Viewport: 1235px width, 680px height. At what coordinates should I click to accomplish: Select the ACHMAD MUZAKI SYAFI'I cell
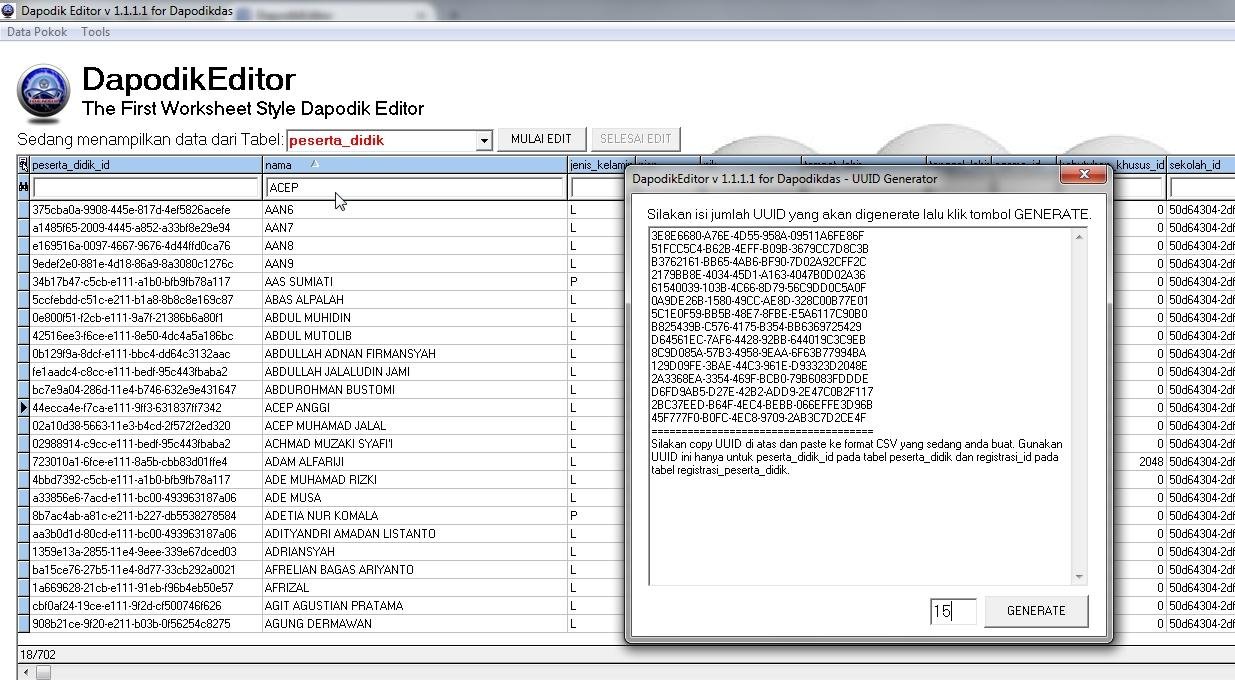point(415,444)
